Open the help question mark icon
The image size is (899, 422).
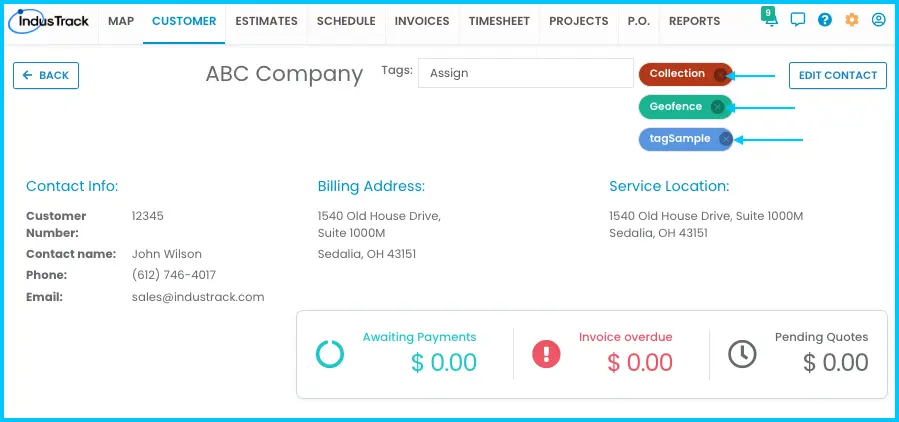(824, 20)
